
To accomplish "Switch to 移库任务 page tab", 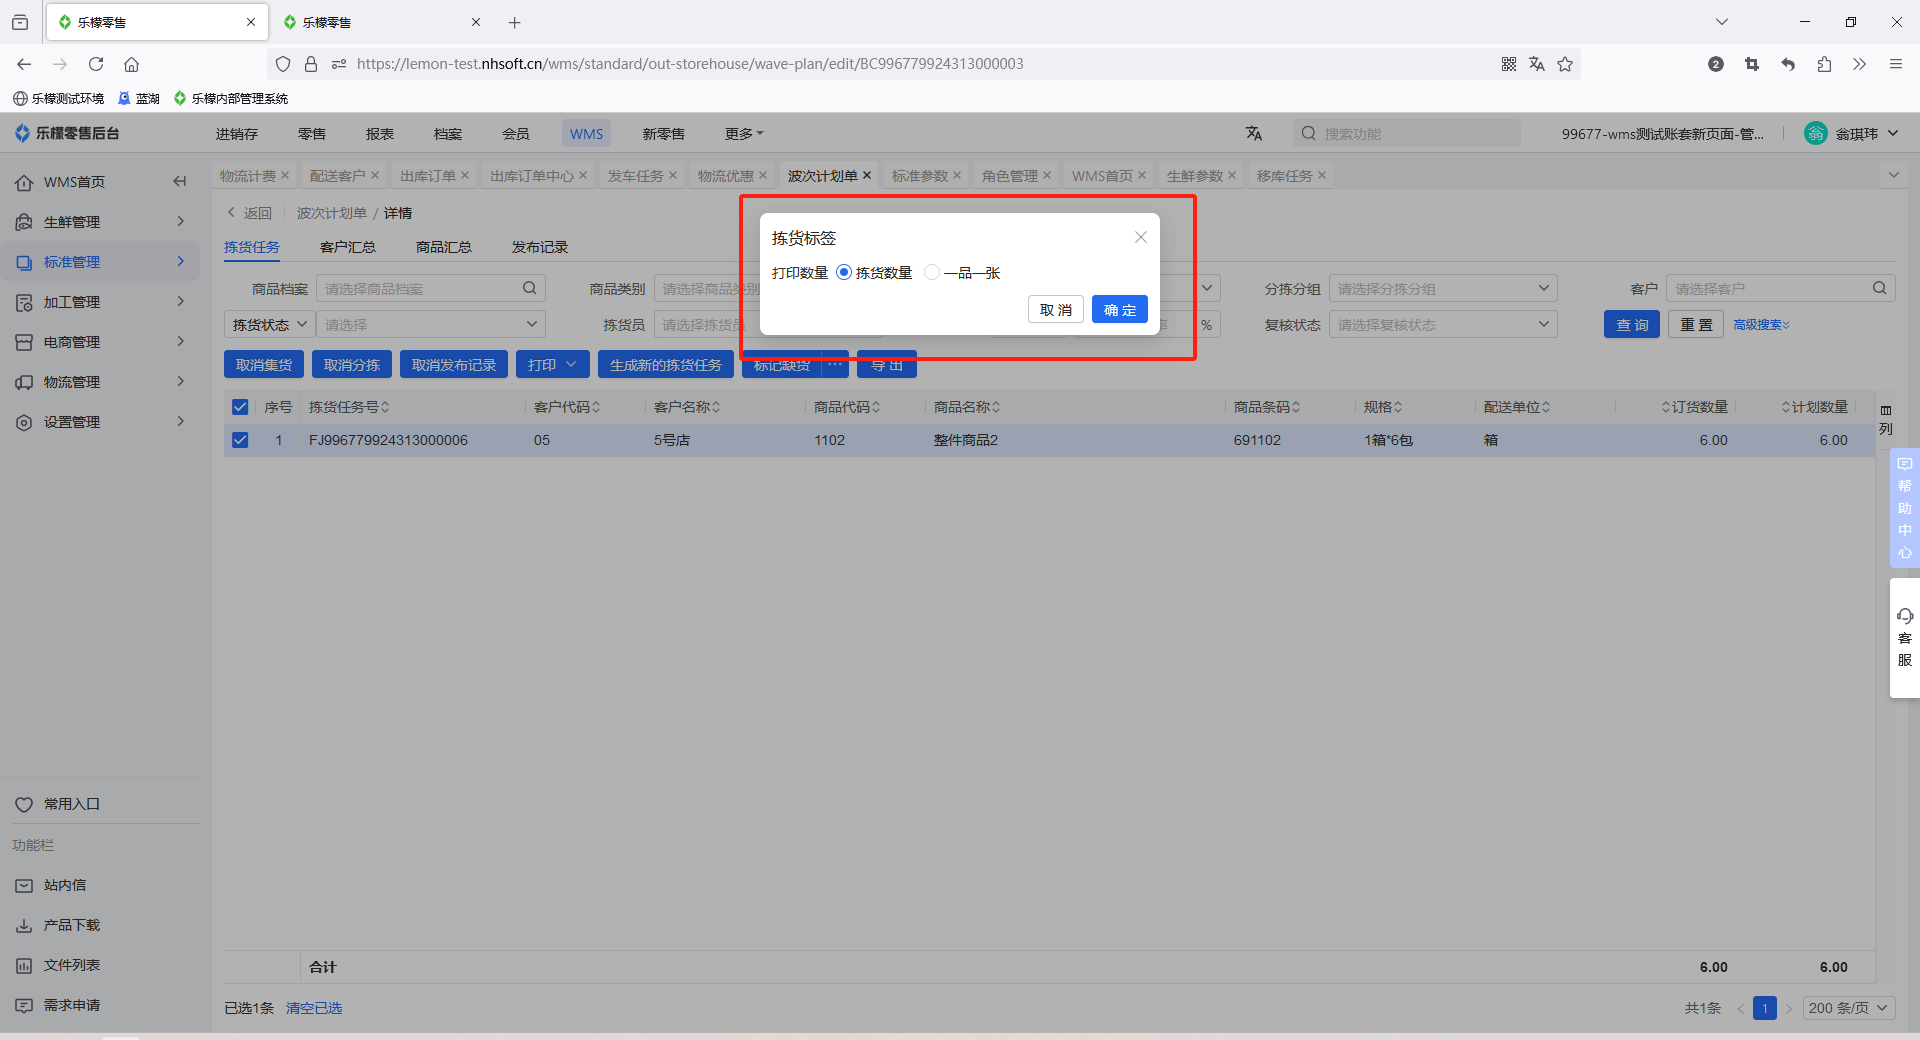I will tap(1285, 176).
